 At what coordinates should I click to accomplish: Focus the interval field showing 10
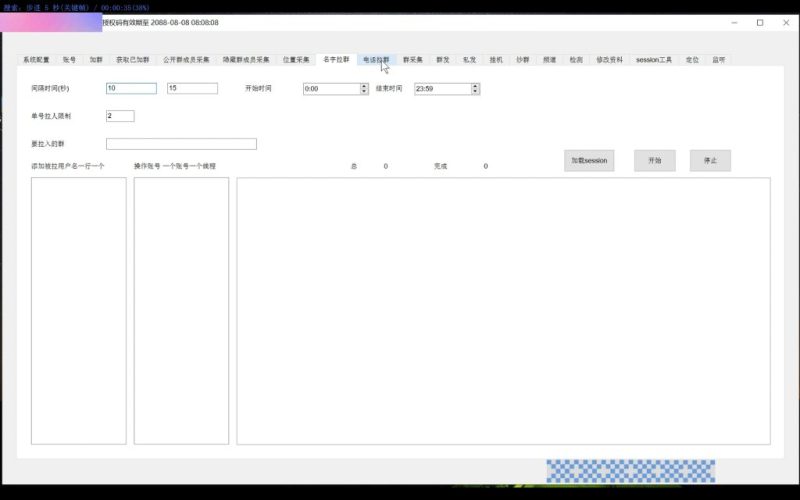click(x=131, y=88)
